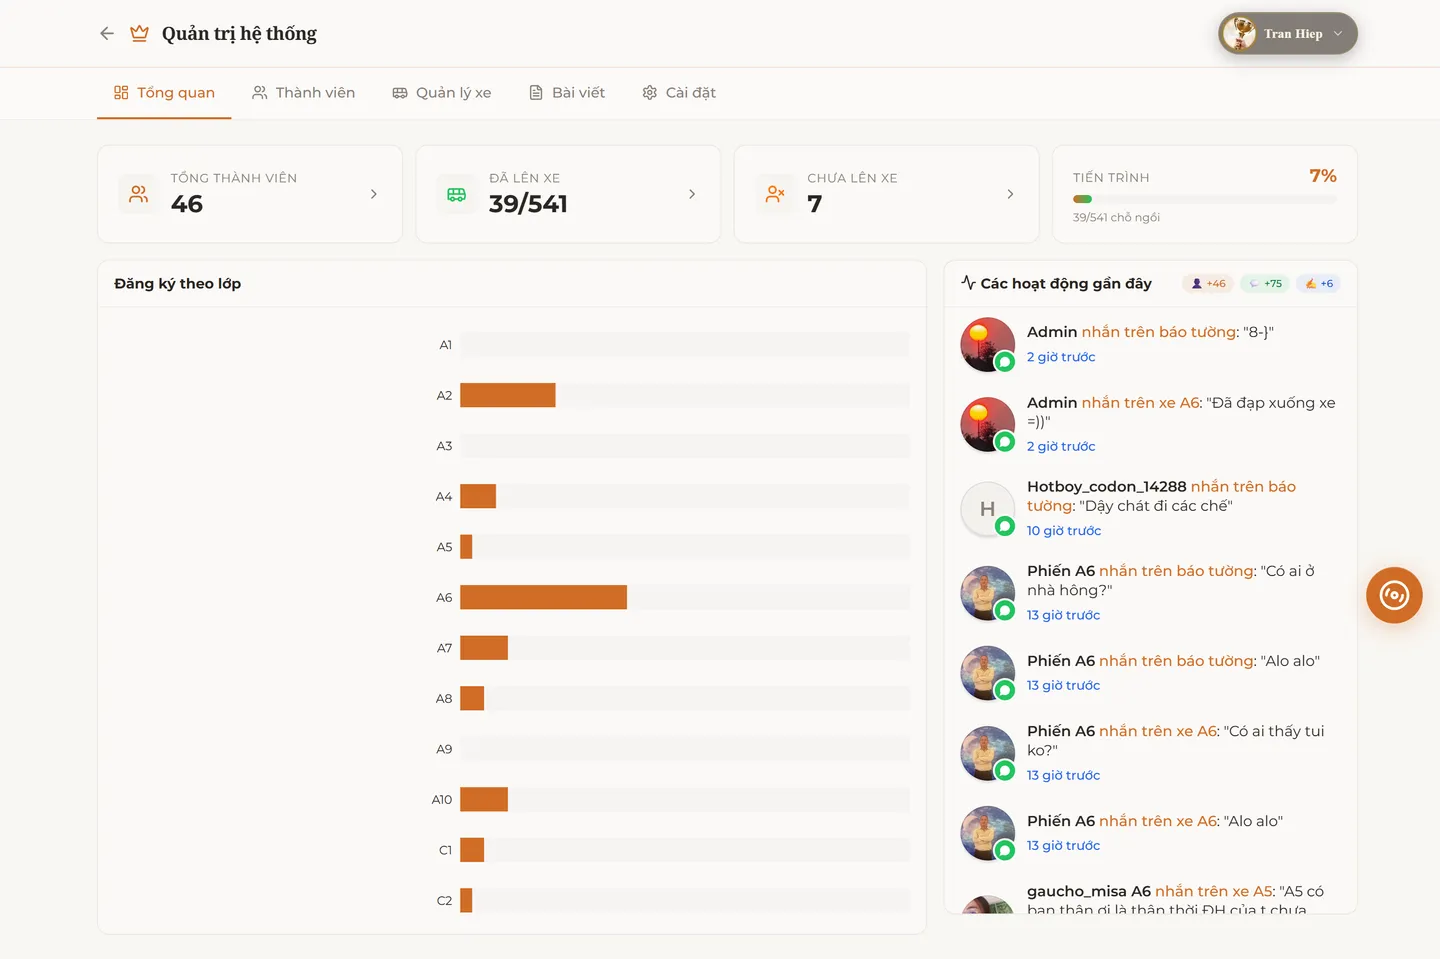Open the orange floating disc button
This screenshot has height=959, width=1440.
point(1394,595)
